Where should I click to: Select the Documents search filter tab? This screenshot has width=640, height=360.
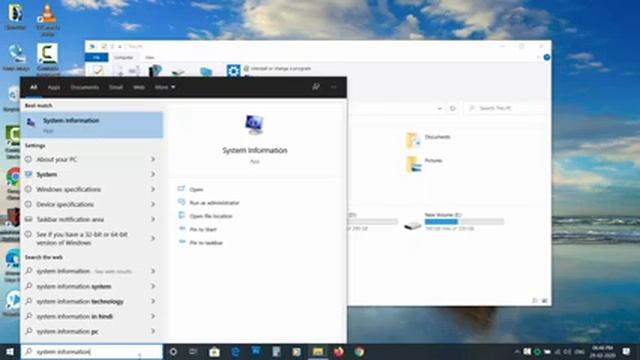pyautogui.click(x=84, y=87)
